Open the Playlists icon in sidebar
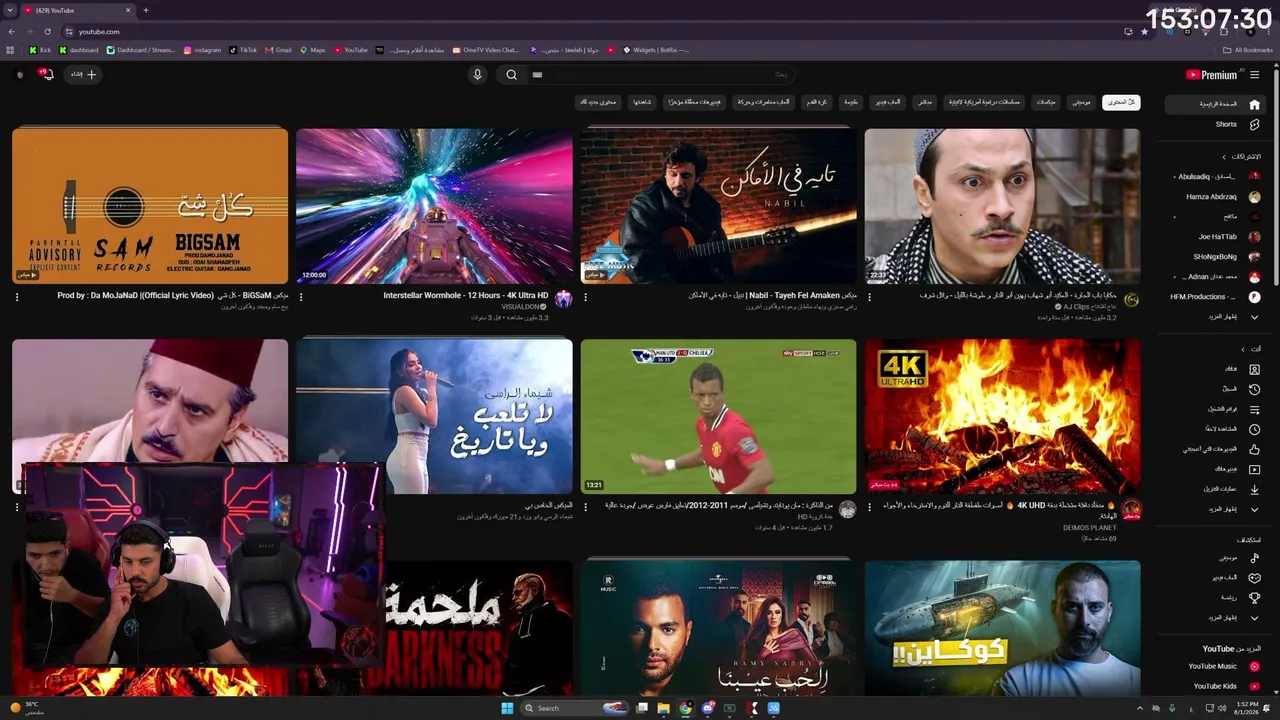The height and width of the screenshot is (720, 1280). point(1254,409)
